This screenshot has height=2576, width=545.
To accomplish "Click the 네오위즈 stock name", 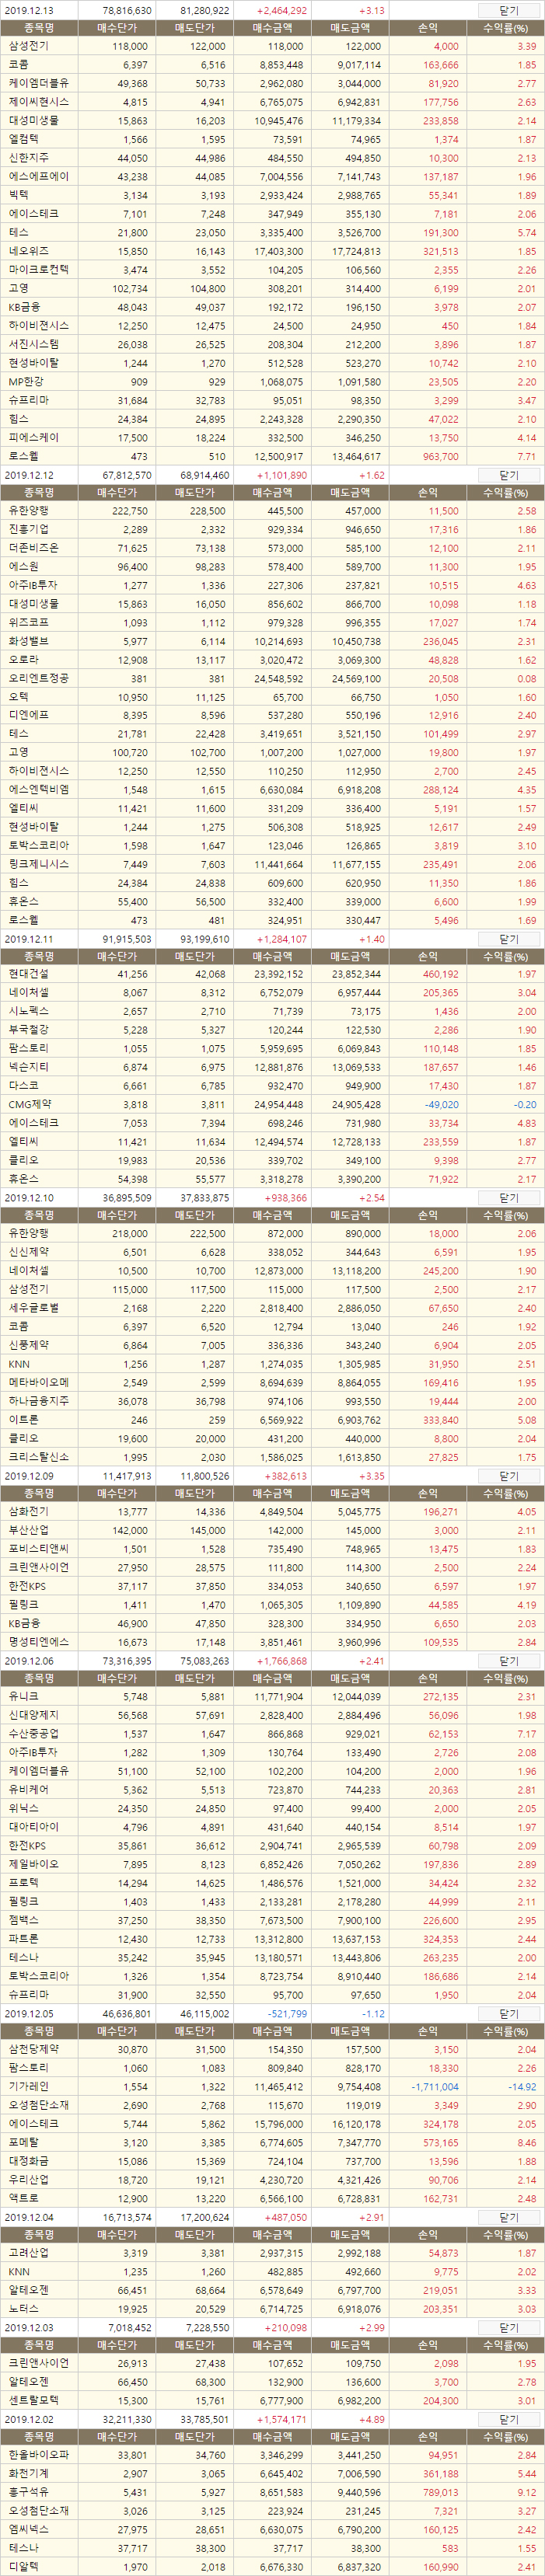I will [29, 251].
